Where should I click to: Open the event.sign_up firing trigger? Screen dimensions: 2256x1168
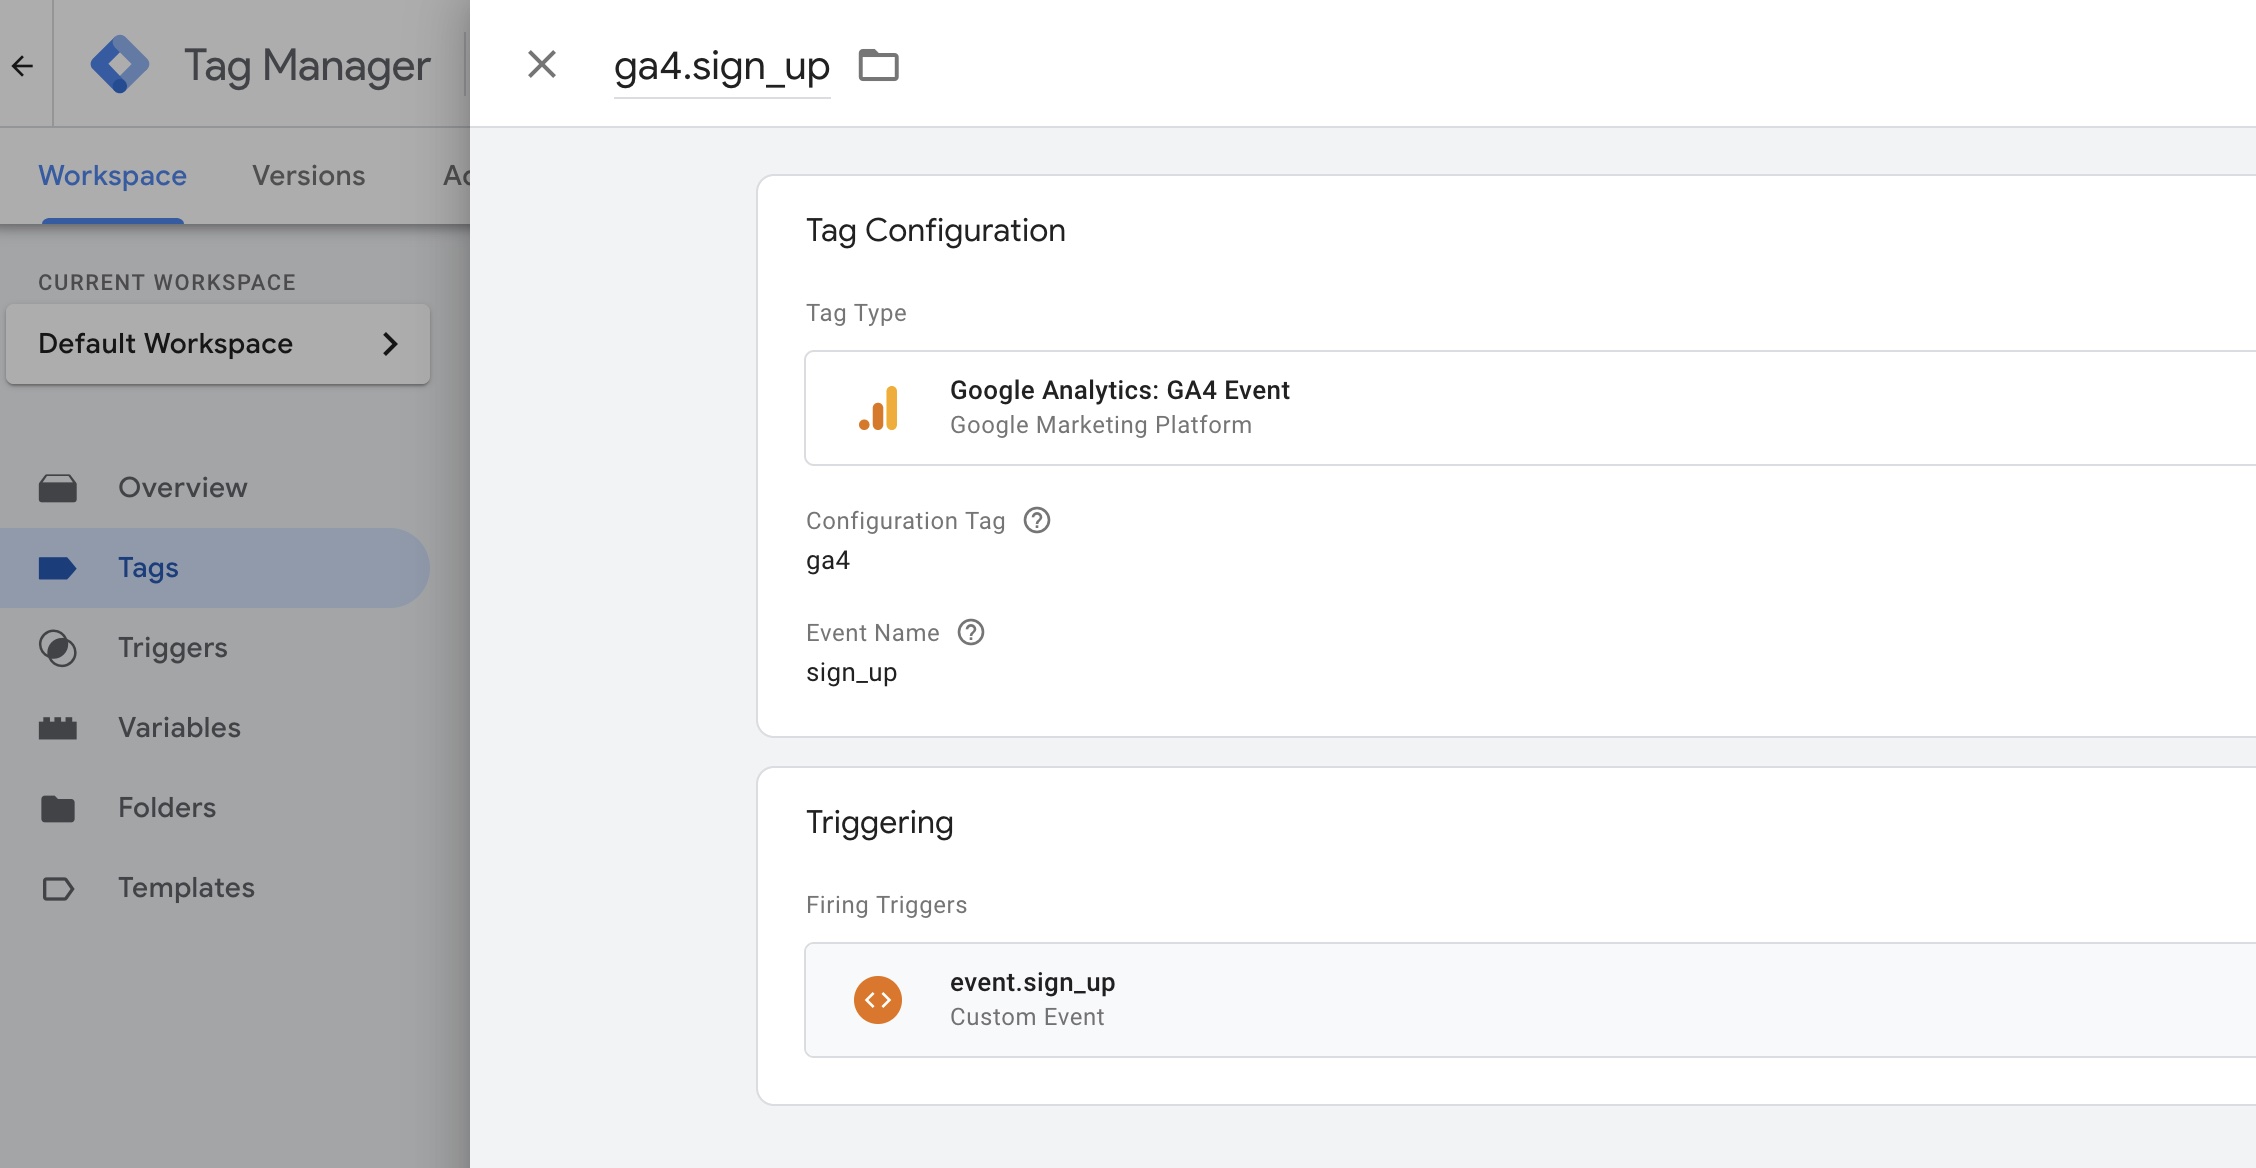1032,999
